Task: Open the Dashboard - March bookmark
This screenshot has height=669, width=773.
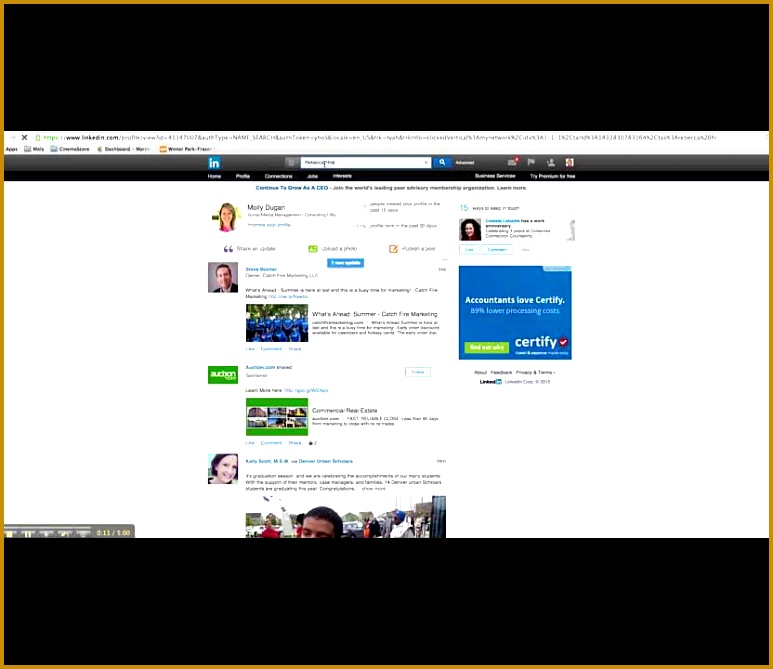Action: coord(123,149)
